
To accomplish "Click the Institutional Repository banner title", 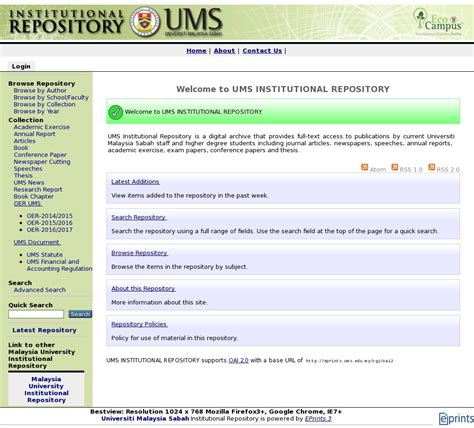I will pyautogui.click(x=66, y=21).
